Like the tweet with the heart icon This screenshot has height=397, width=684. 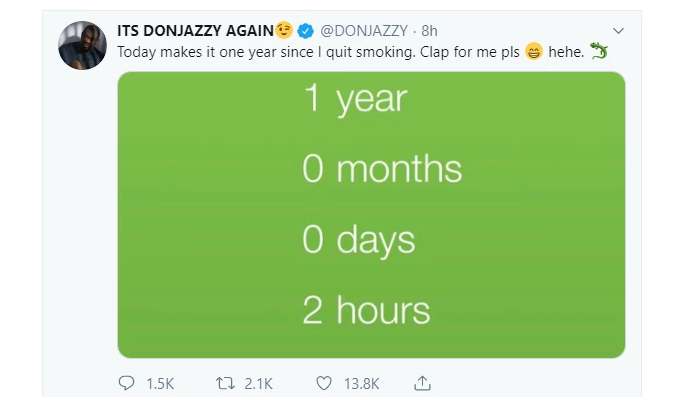324,383
